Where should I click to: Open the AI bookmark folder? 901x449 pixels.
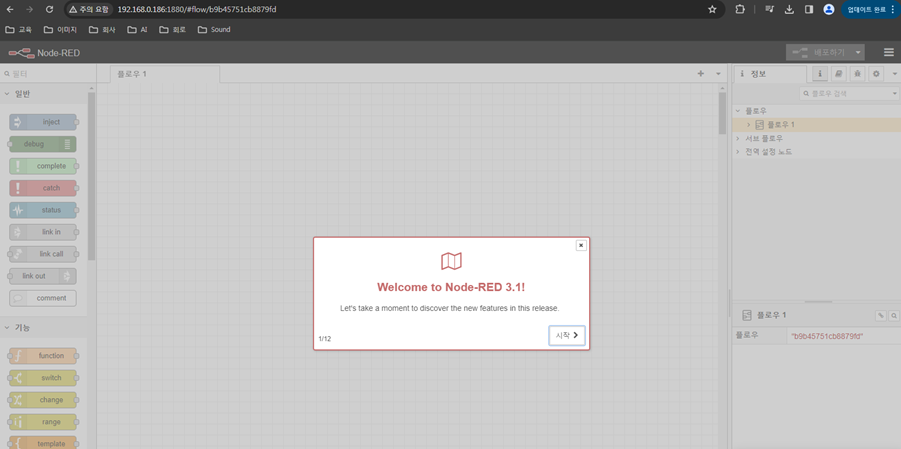138,29
